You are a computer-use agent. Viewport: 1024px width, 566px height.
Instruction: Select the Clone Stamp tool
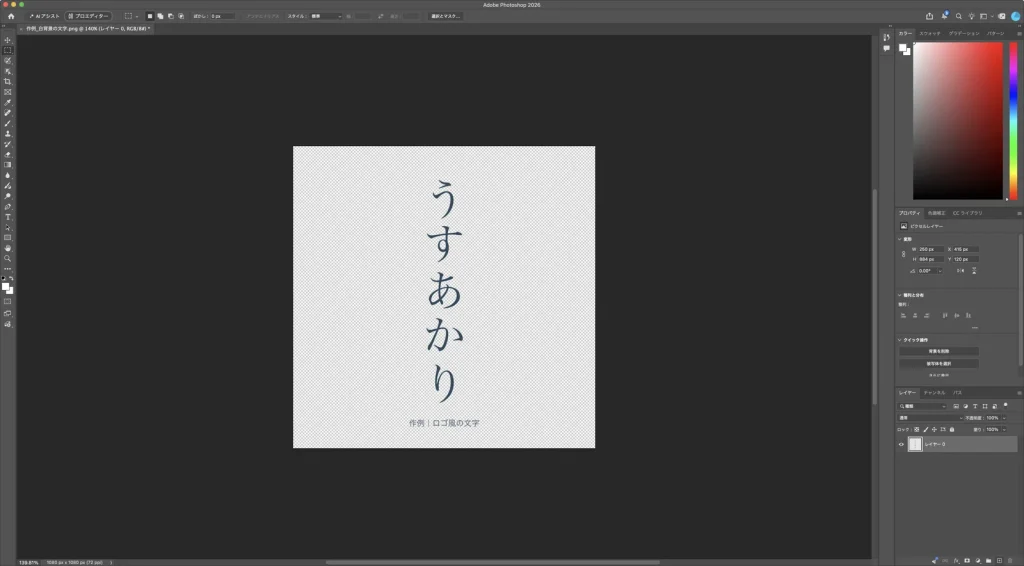click(8, 134)
